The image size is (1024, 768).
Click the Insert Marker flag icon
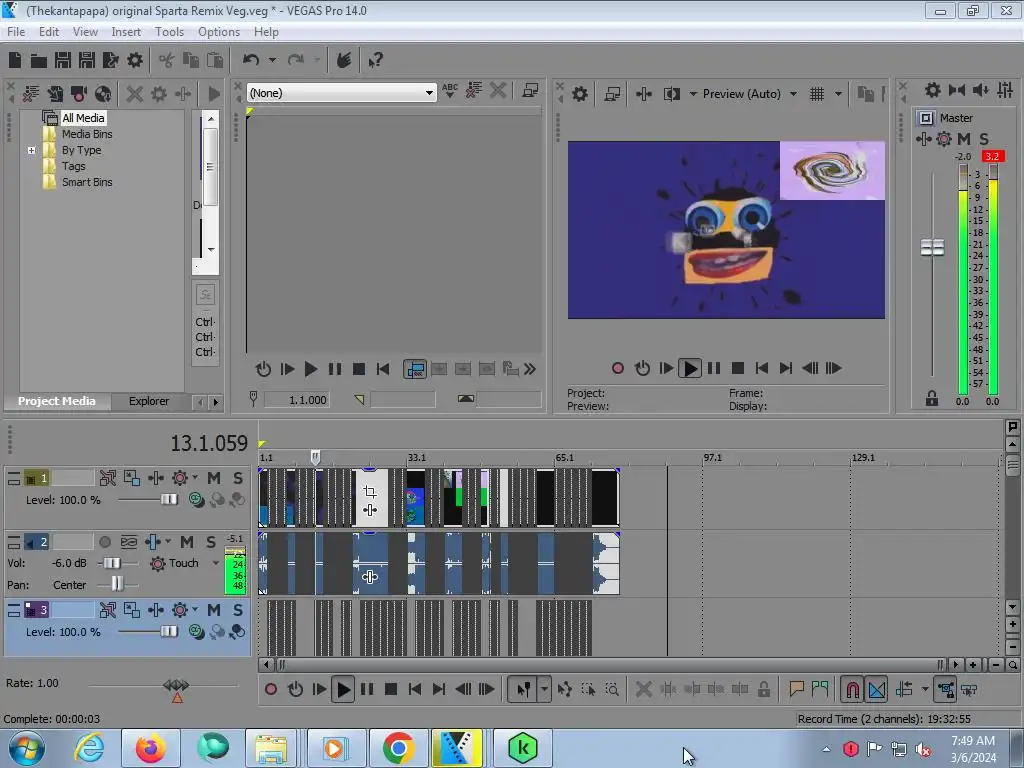coord(796,689)
